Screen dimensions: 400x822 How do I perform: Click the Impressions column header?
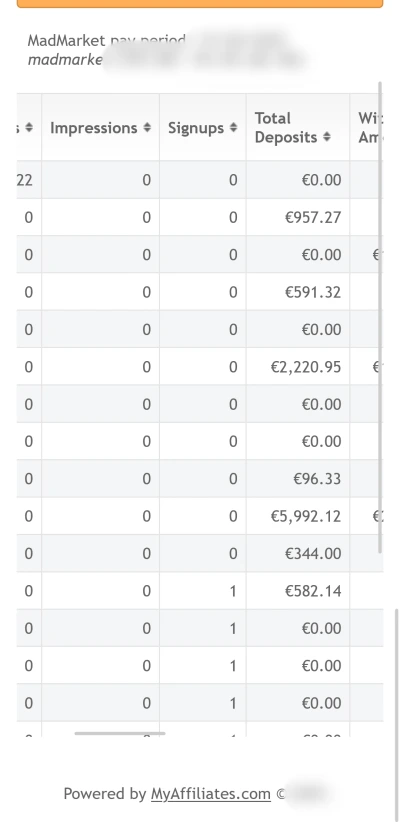[x=101, y=127]
